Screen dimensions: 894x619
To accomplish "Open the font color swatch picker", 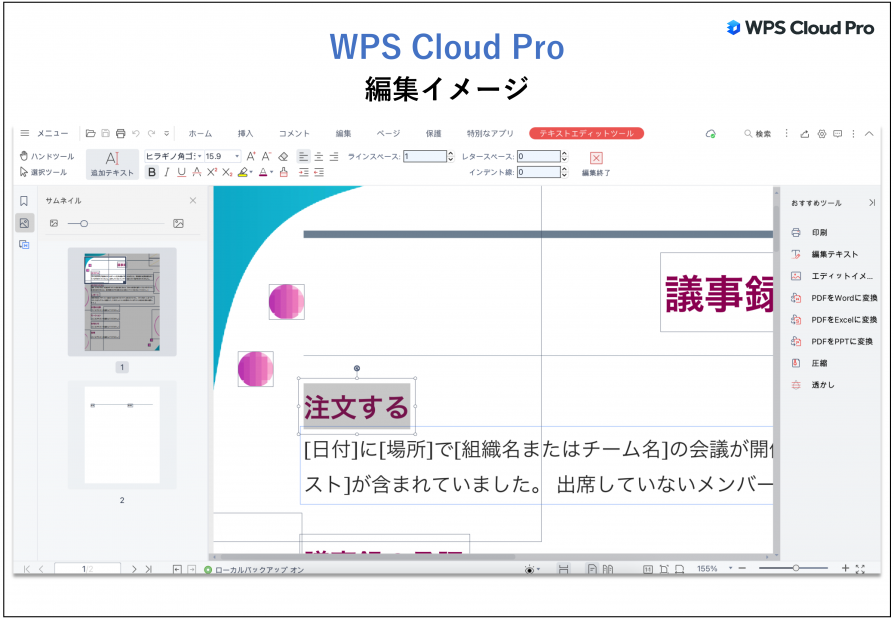I will [x=269, y=172].
